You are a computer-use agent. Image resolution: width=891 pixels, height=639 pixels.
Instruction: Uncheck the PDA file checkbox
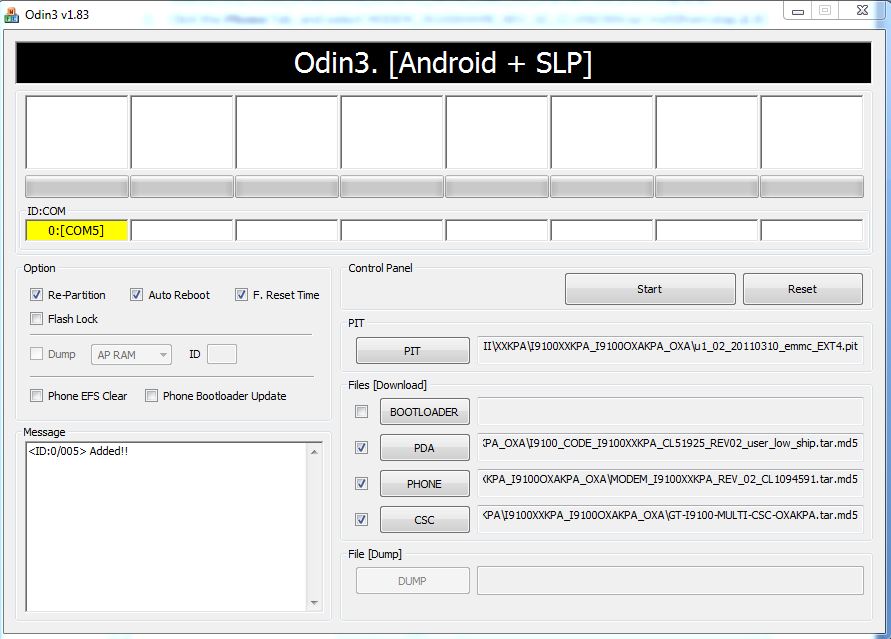361,448
